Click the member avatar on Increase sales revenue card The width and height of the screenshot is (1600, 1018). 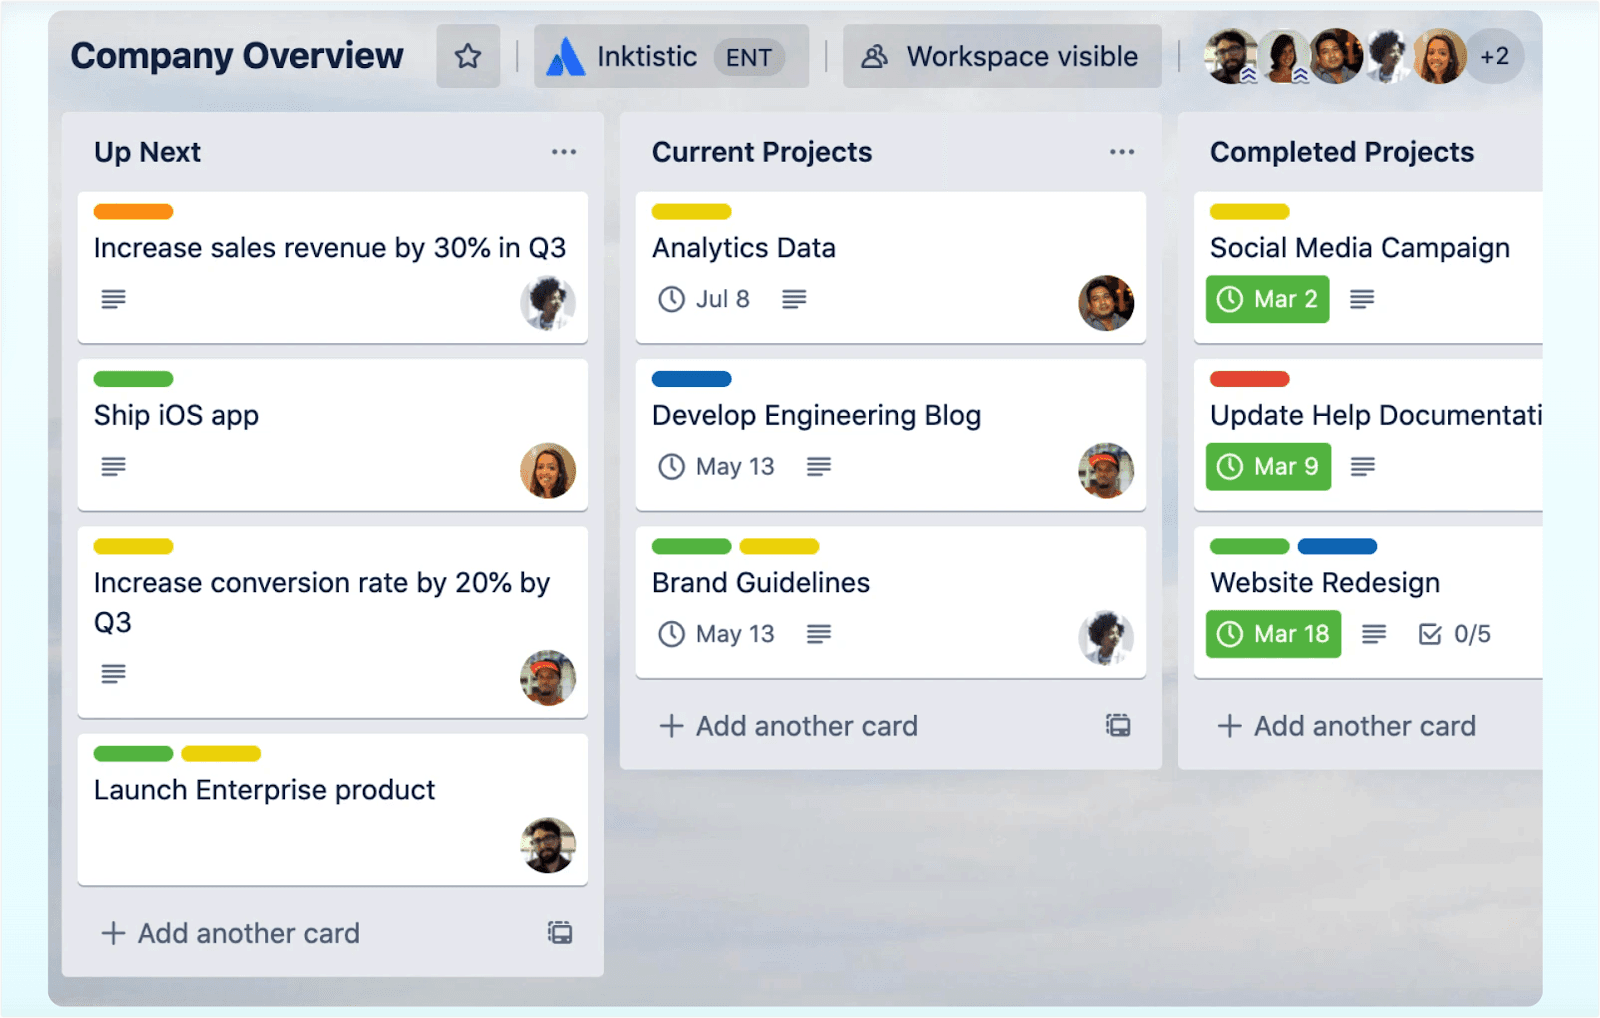coord(548,303)
